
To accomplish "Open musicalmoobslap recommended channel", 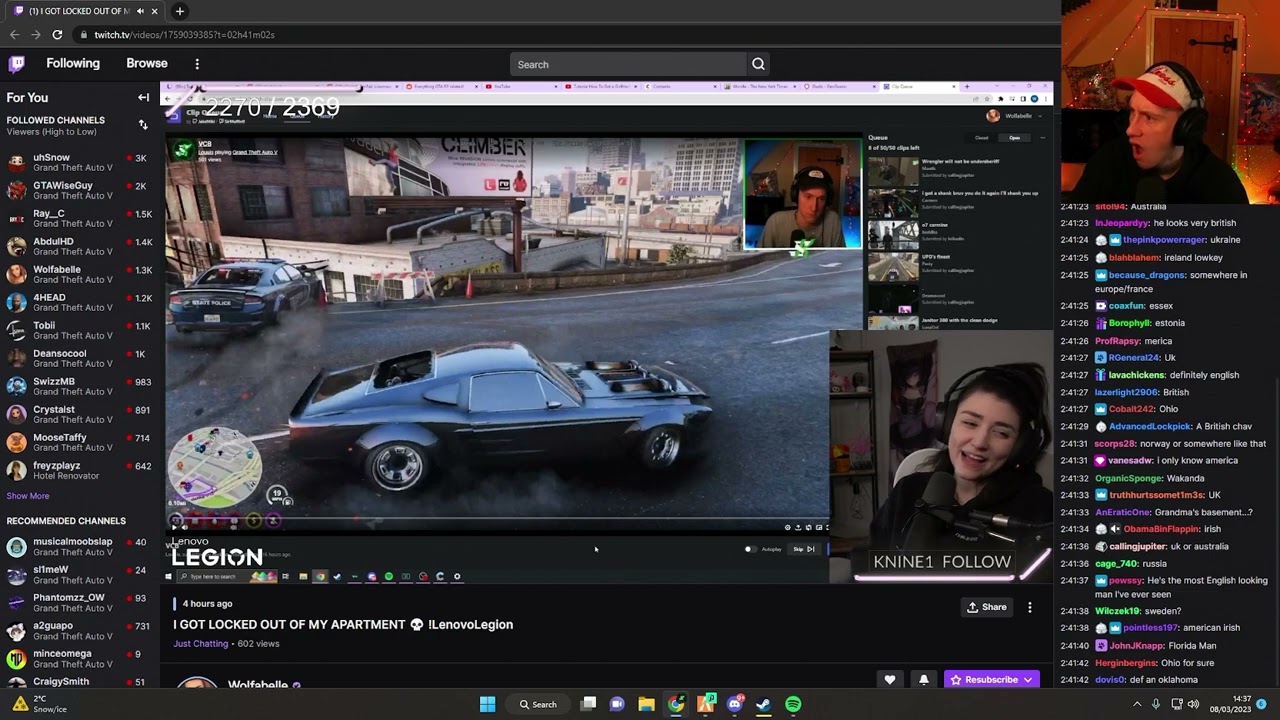I will click(80, 547).
